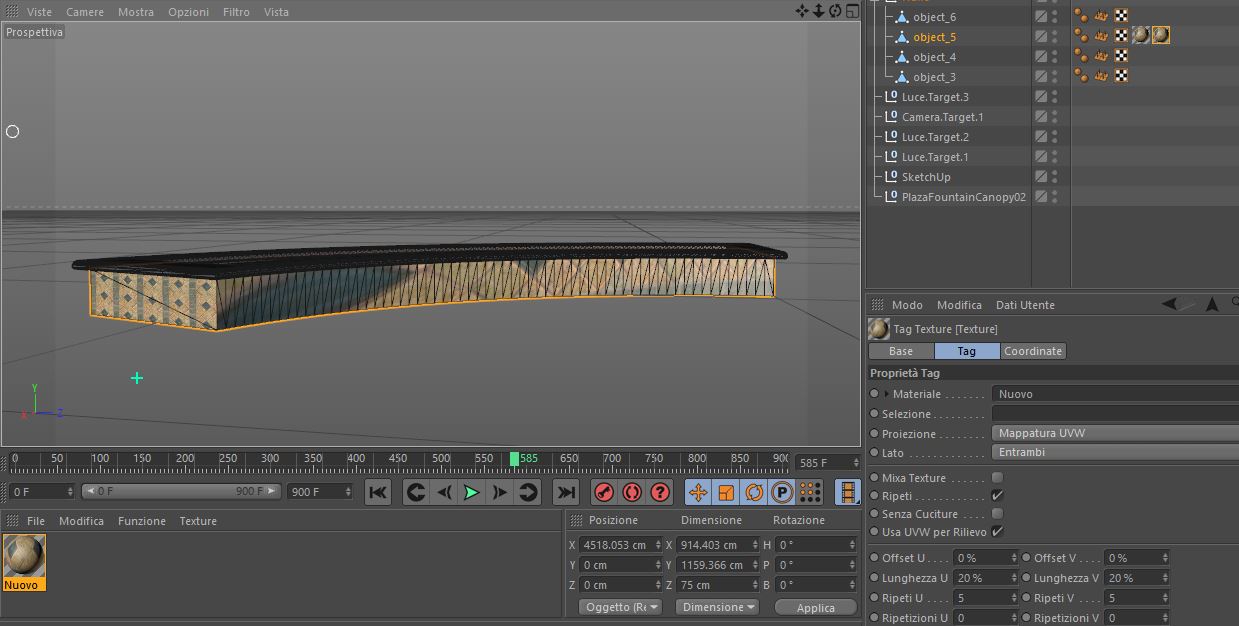Enable the Mixa Texture checkbox
1239x626 pixels.
[997, 478]
